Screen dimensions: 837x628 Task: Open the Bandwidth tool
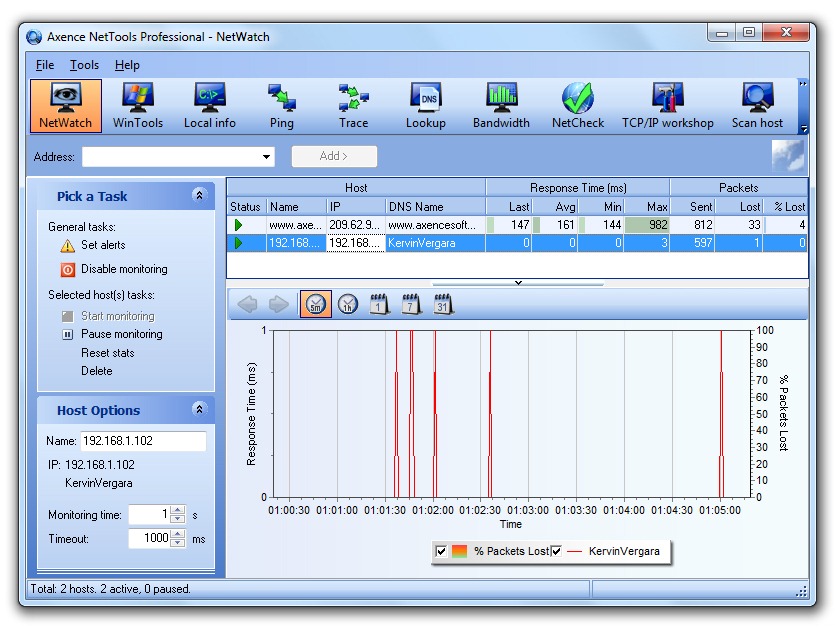[x=501, y=106]
